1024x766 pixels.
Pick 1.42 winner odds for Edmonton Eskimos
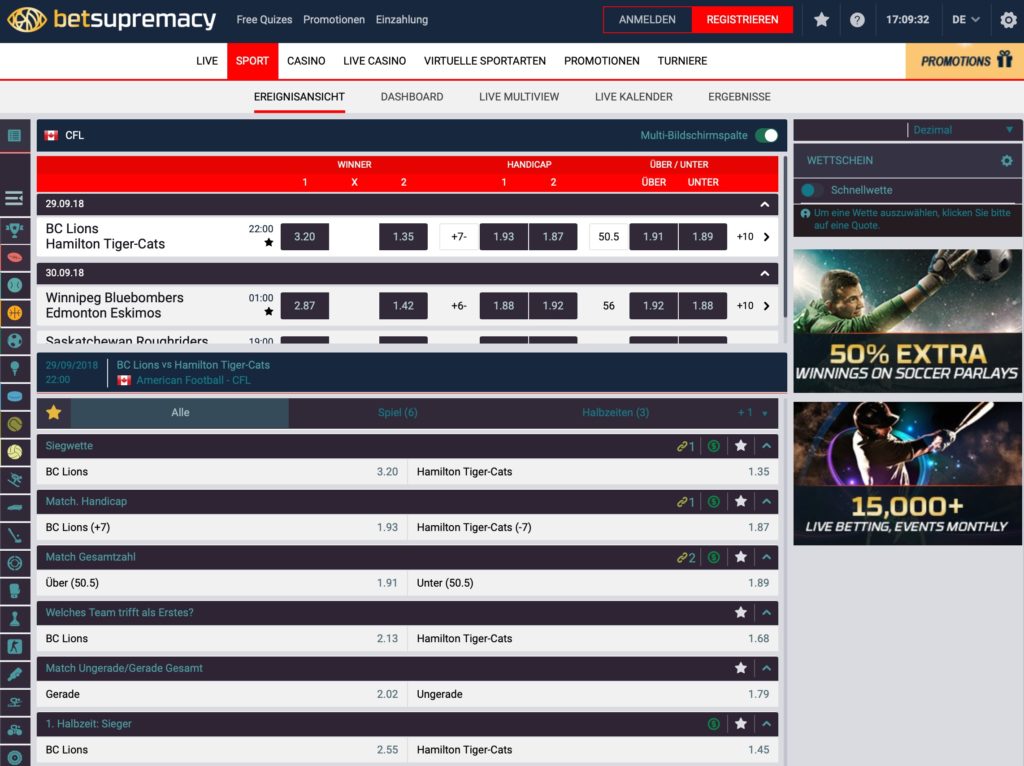point(403,306)
